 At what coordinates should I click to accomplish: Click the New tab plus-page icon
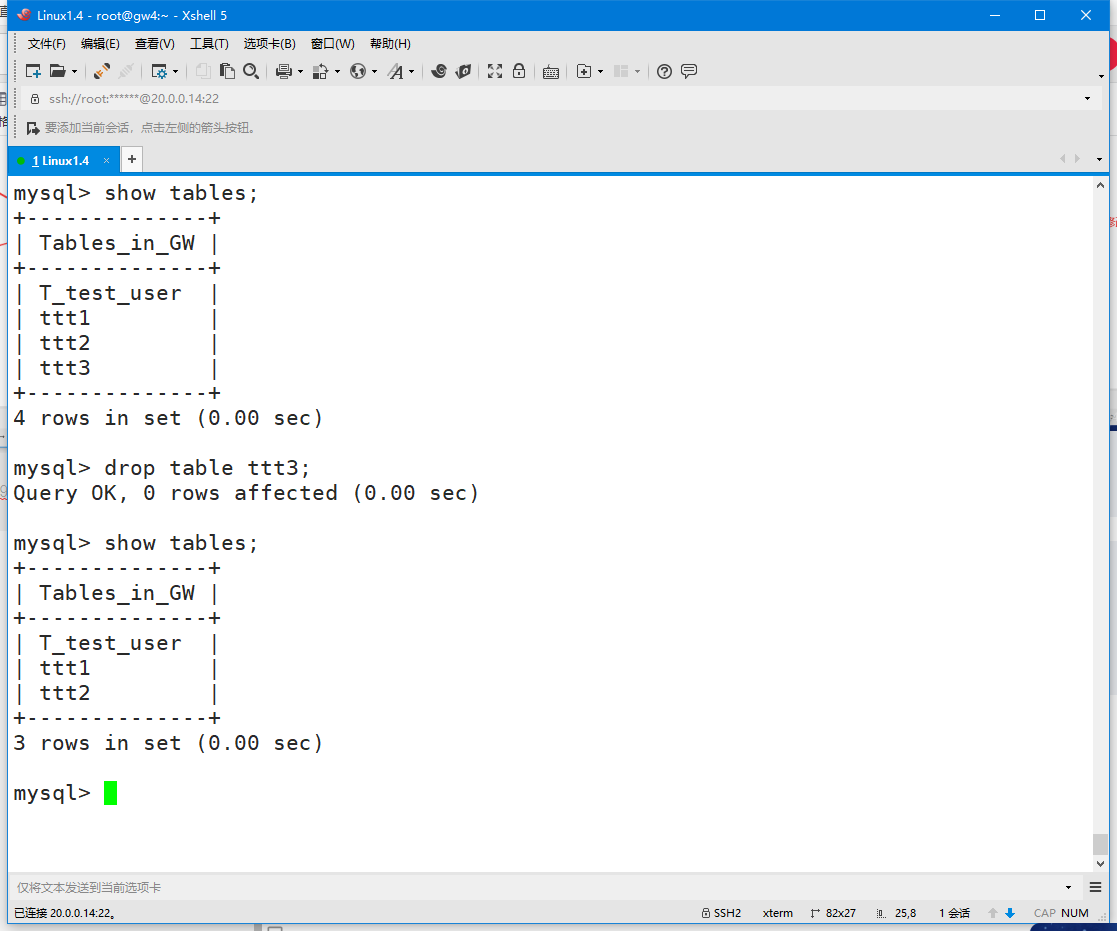pyautogui.click(x=583, y=71)
